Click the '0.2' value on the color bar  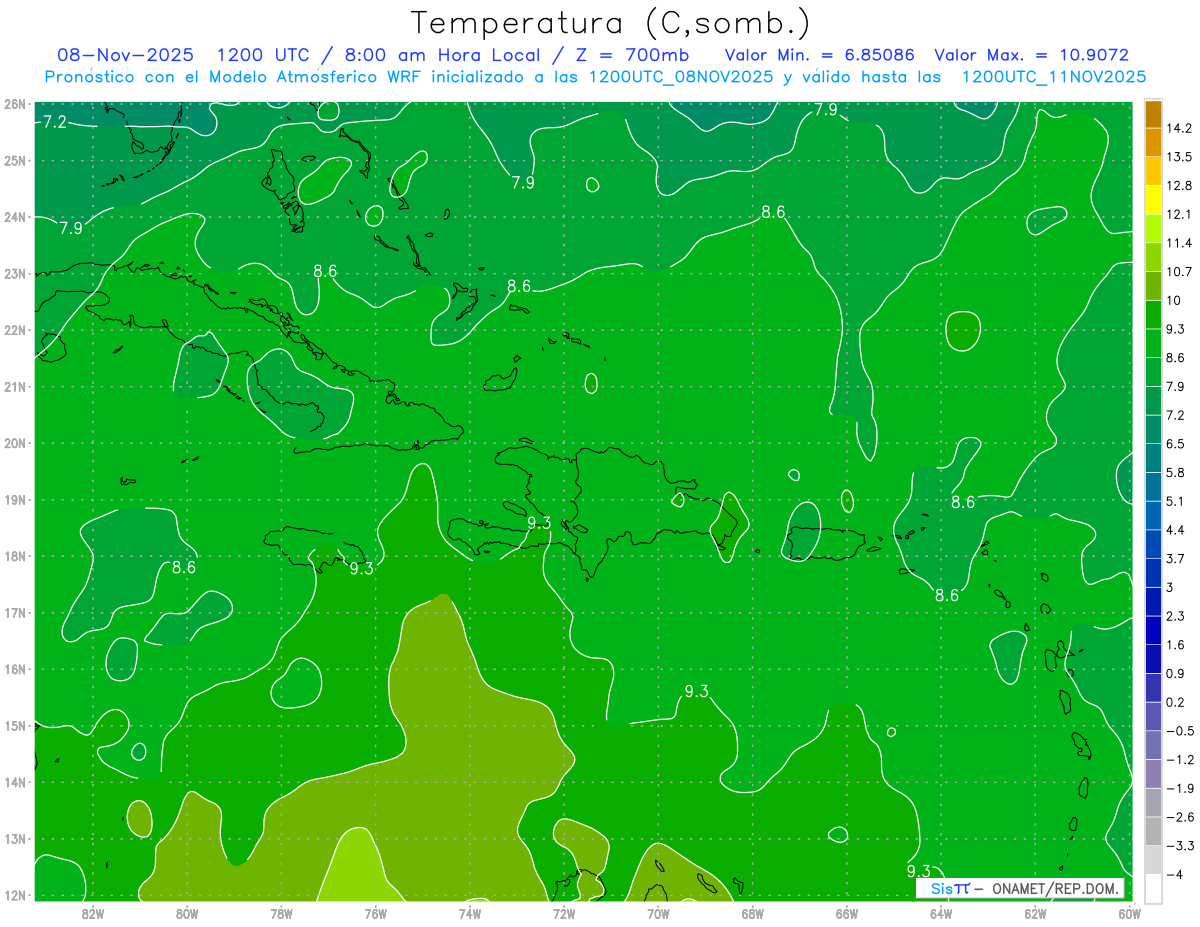pyautogui.click(x=1175, y=702)
